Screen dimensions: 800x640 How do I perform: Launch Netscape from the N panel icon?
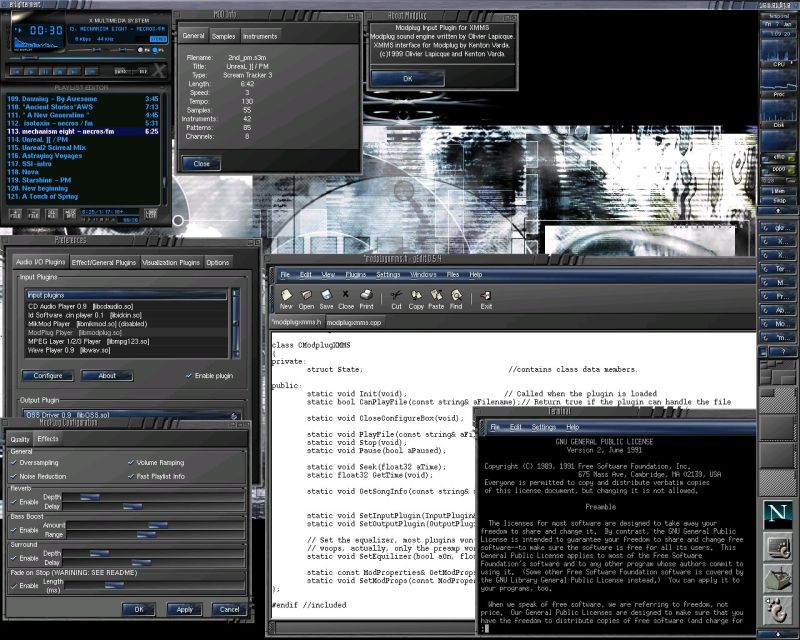tap(777, 514)
